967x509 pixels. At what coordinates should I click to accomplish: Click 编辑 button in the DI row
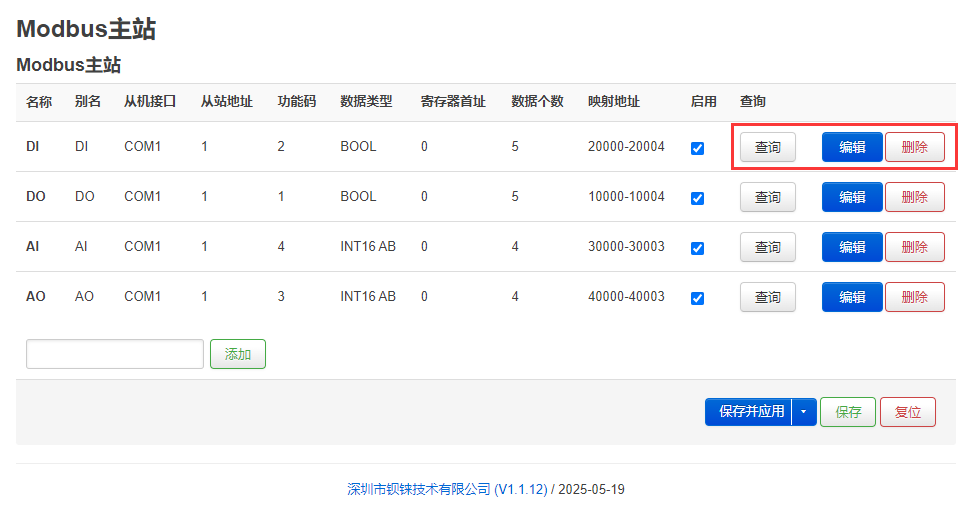coord(852,147)
